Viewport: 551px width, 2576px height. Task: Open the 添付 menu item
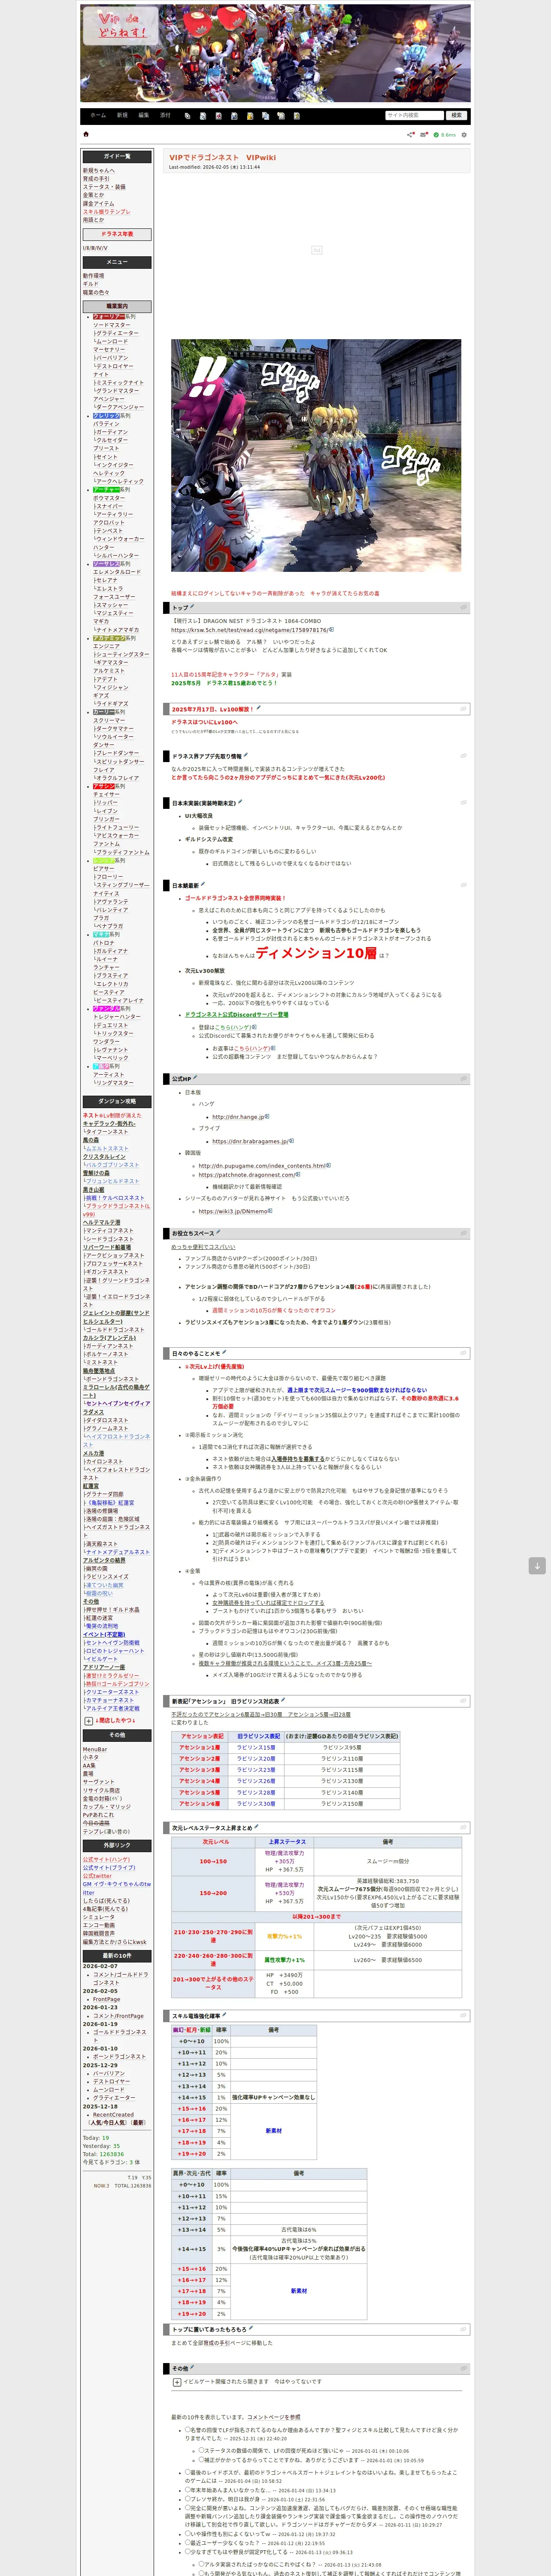pyautogui.click(x=166, y=116)
